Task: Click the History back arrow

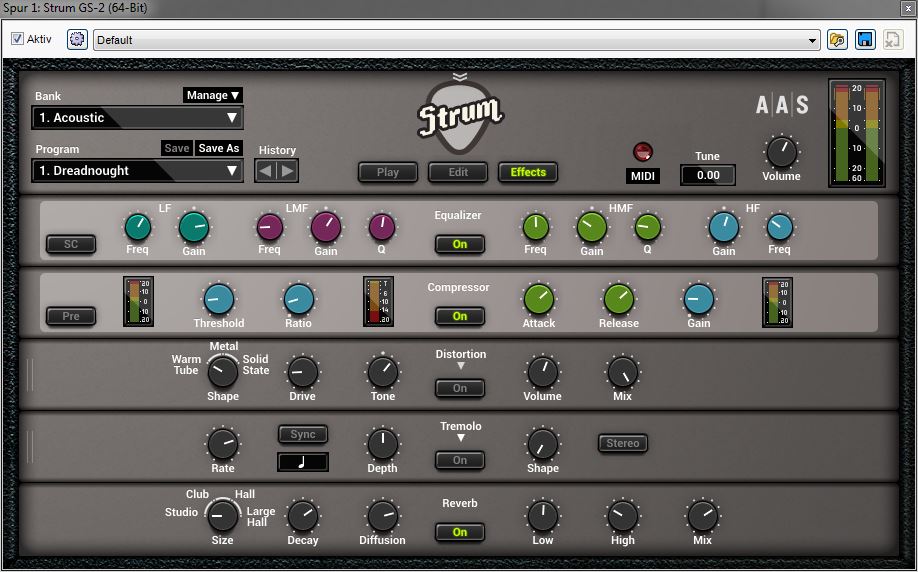Action: click(x=265, y=172)
